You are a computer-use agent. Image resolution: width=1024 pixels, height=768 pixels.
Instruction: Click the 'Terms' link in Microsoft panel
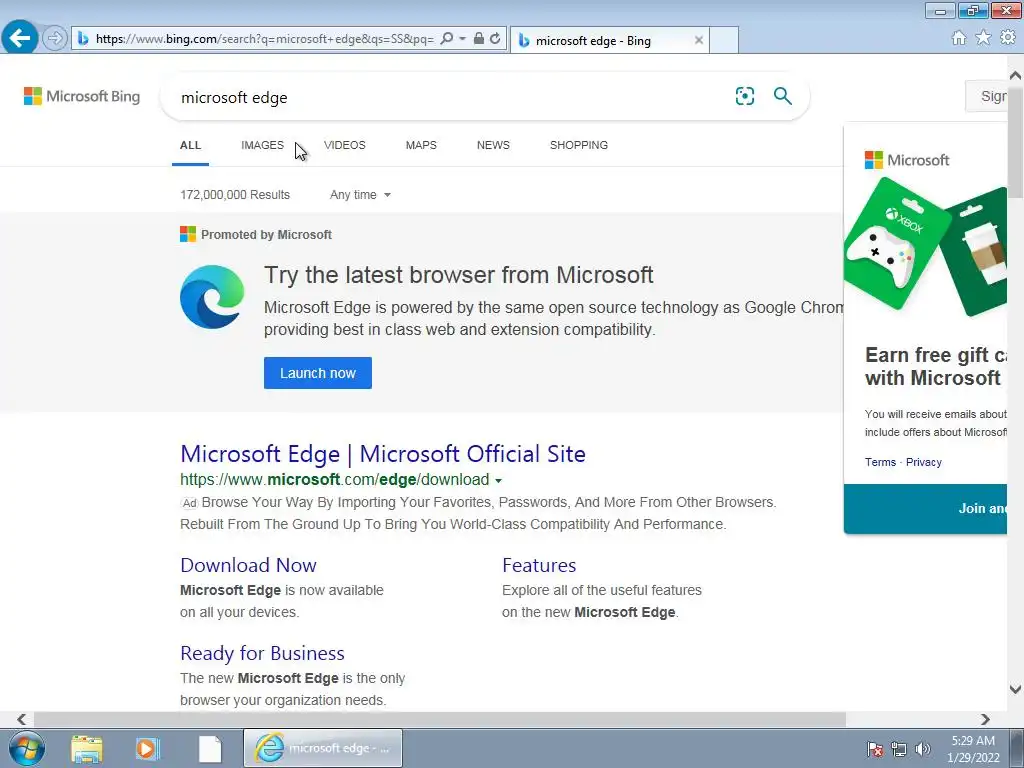880,462
